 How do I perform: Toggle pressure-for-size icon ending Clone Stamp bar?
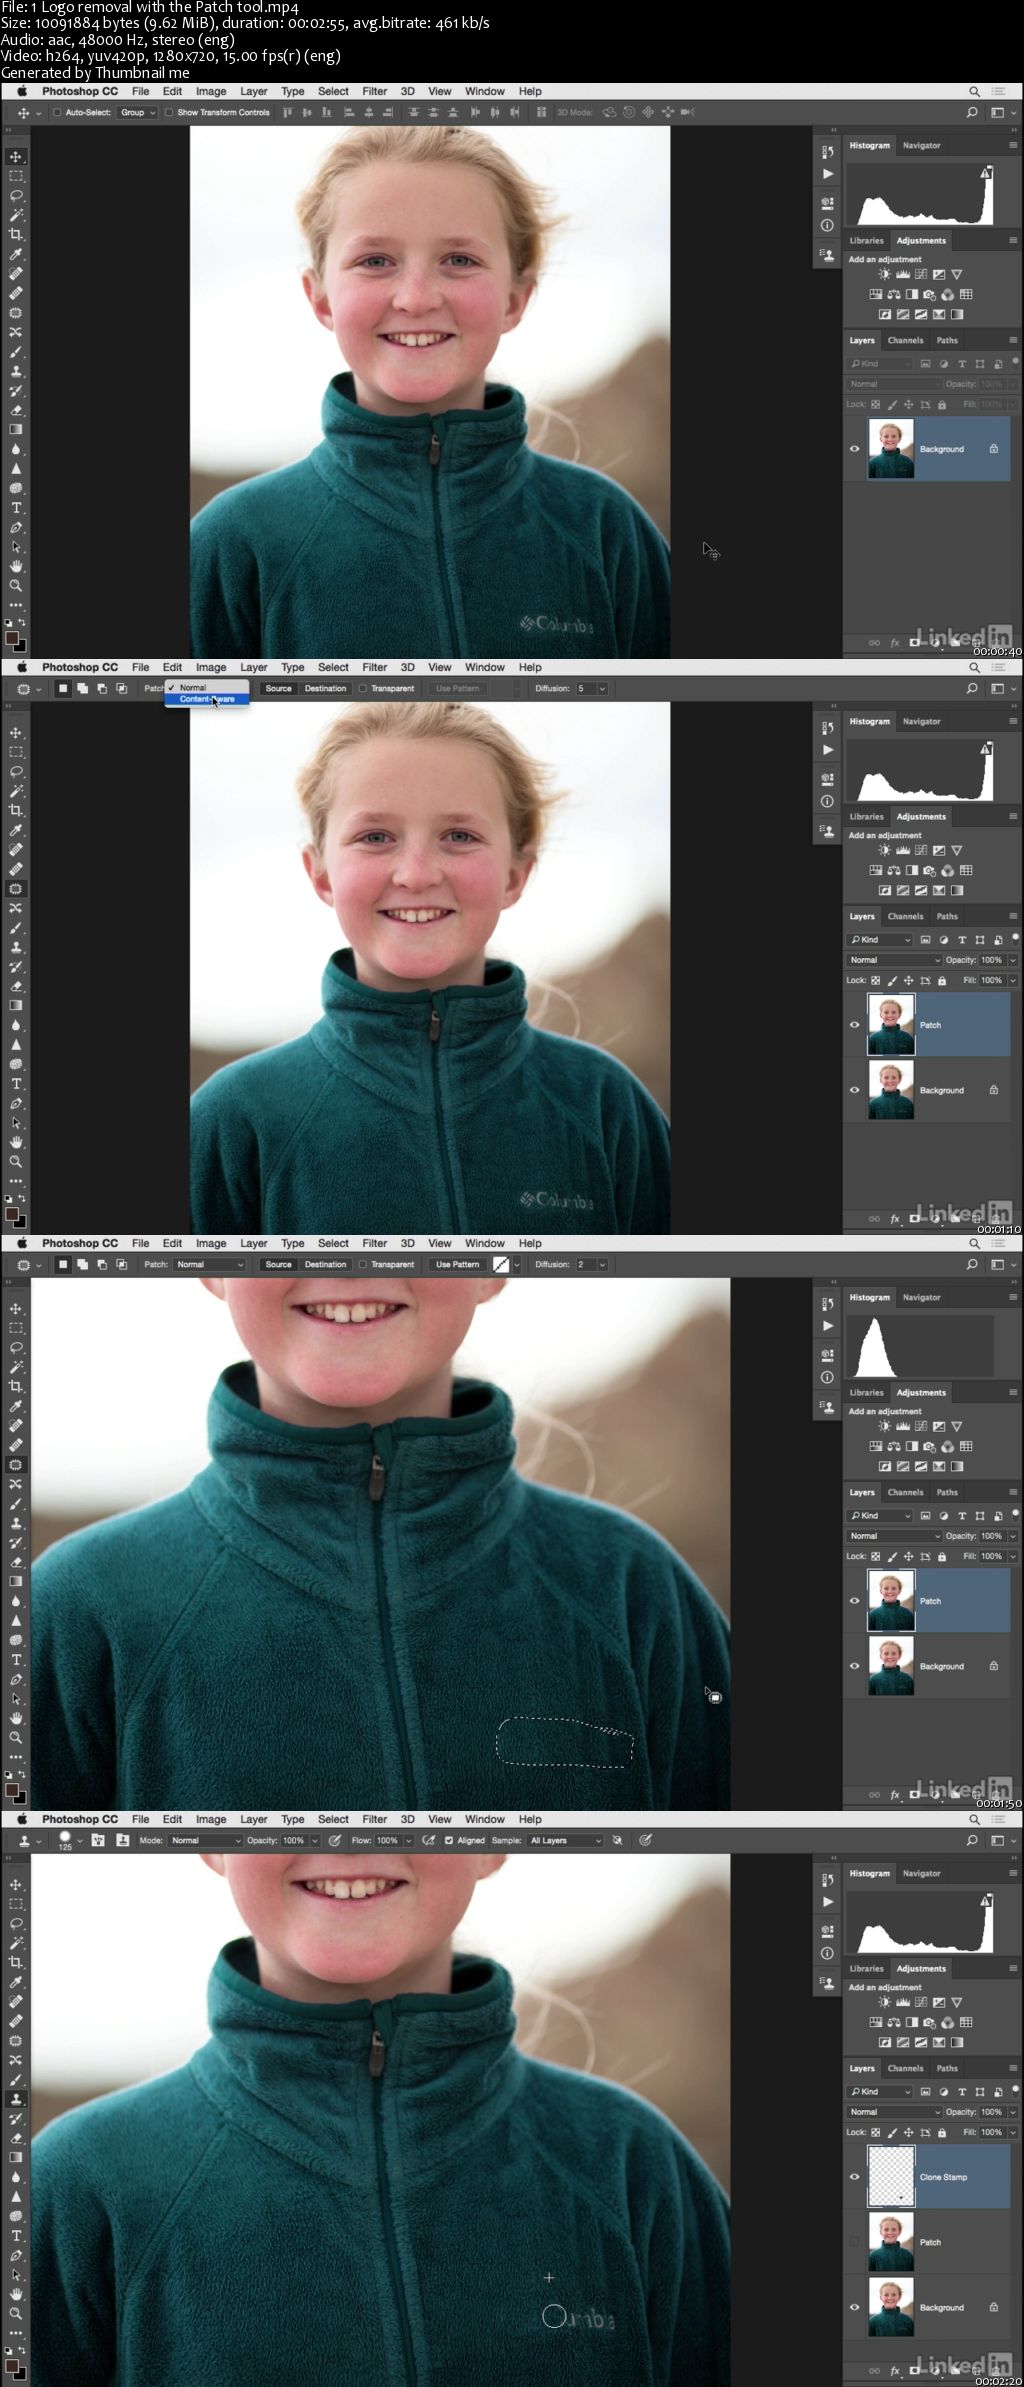646,1840
